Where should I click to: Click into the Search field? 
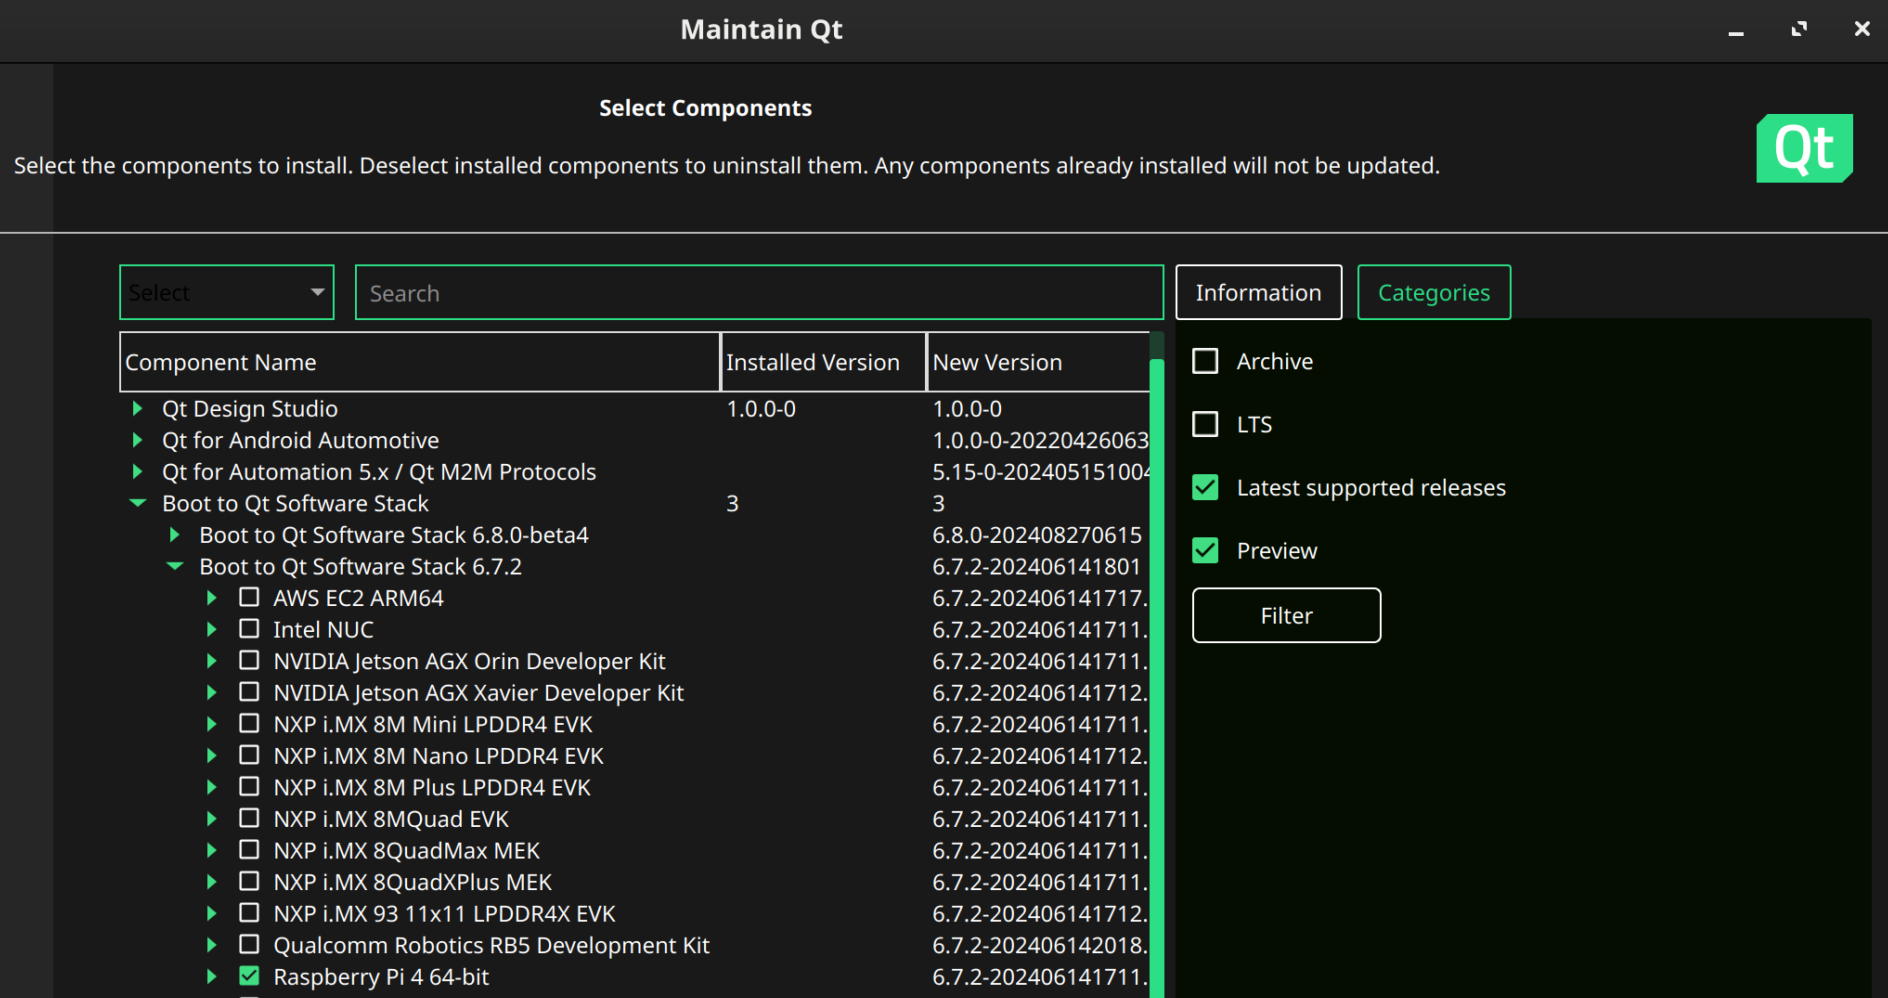click(759, 293)
